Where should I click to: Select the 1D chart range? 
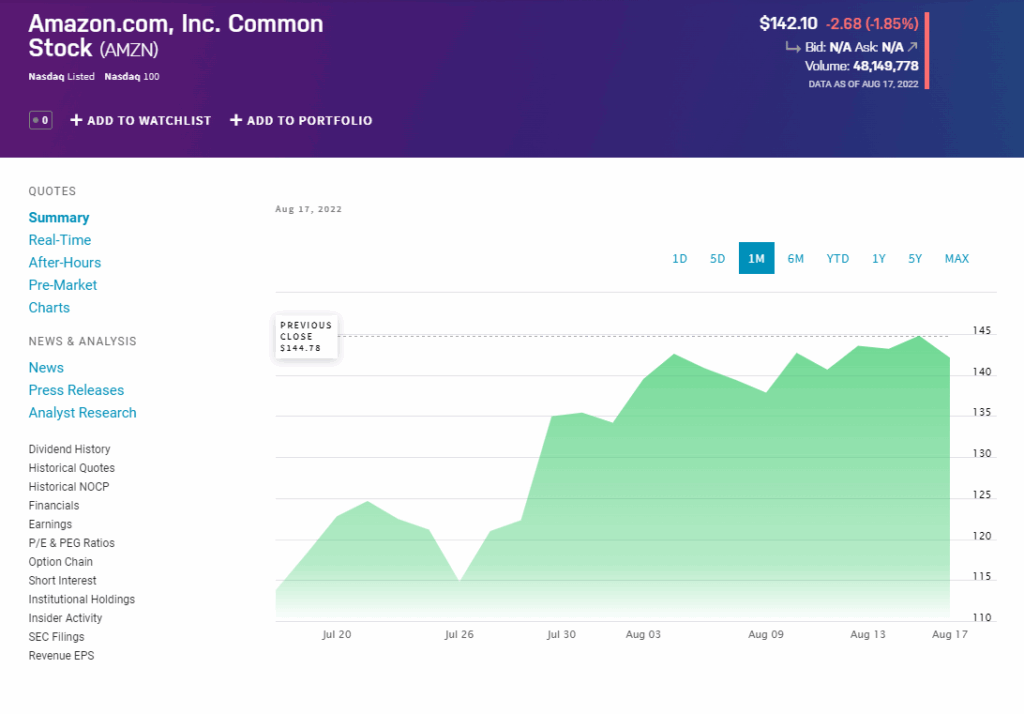point(680,259)
